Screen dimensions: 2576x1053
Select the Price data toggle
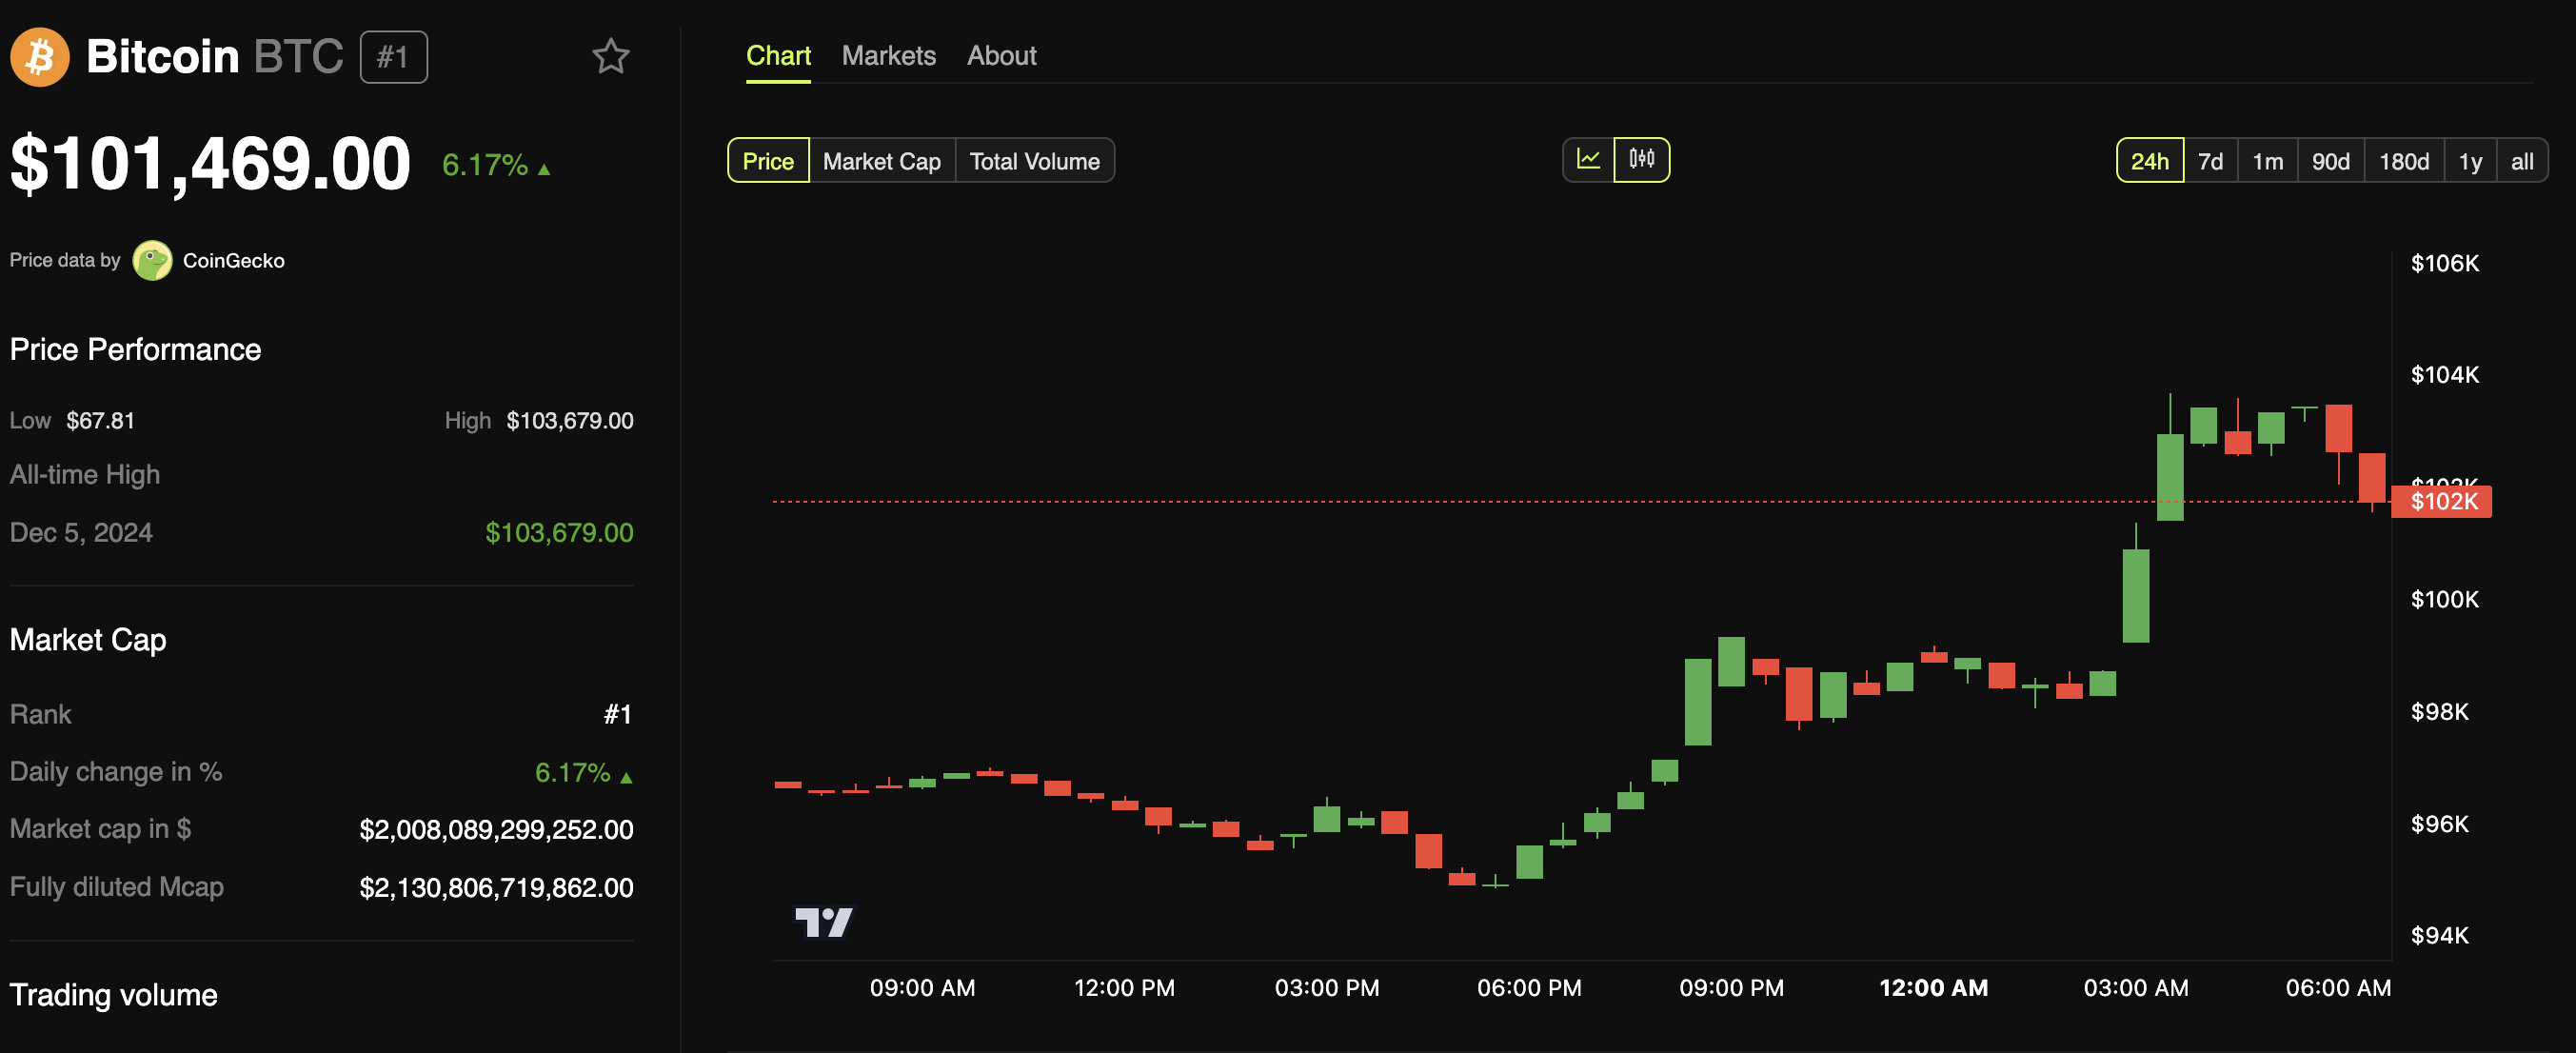coord(767,161)
